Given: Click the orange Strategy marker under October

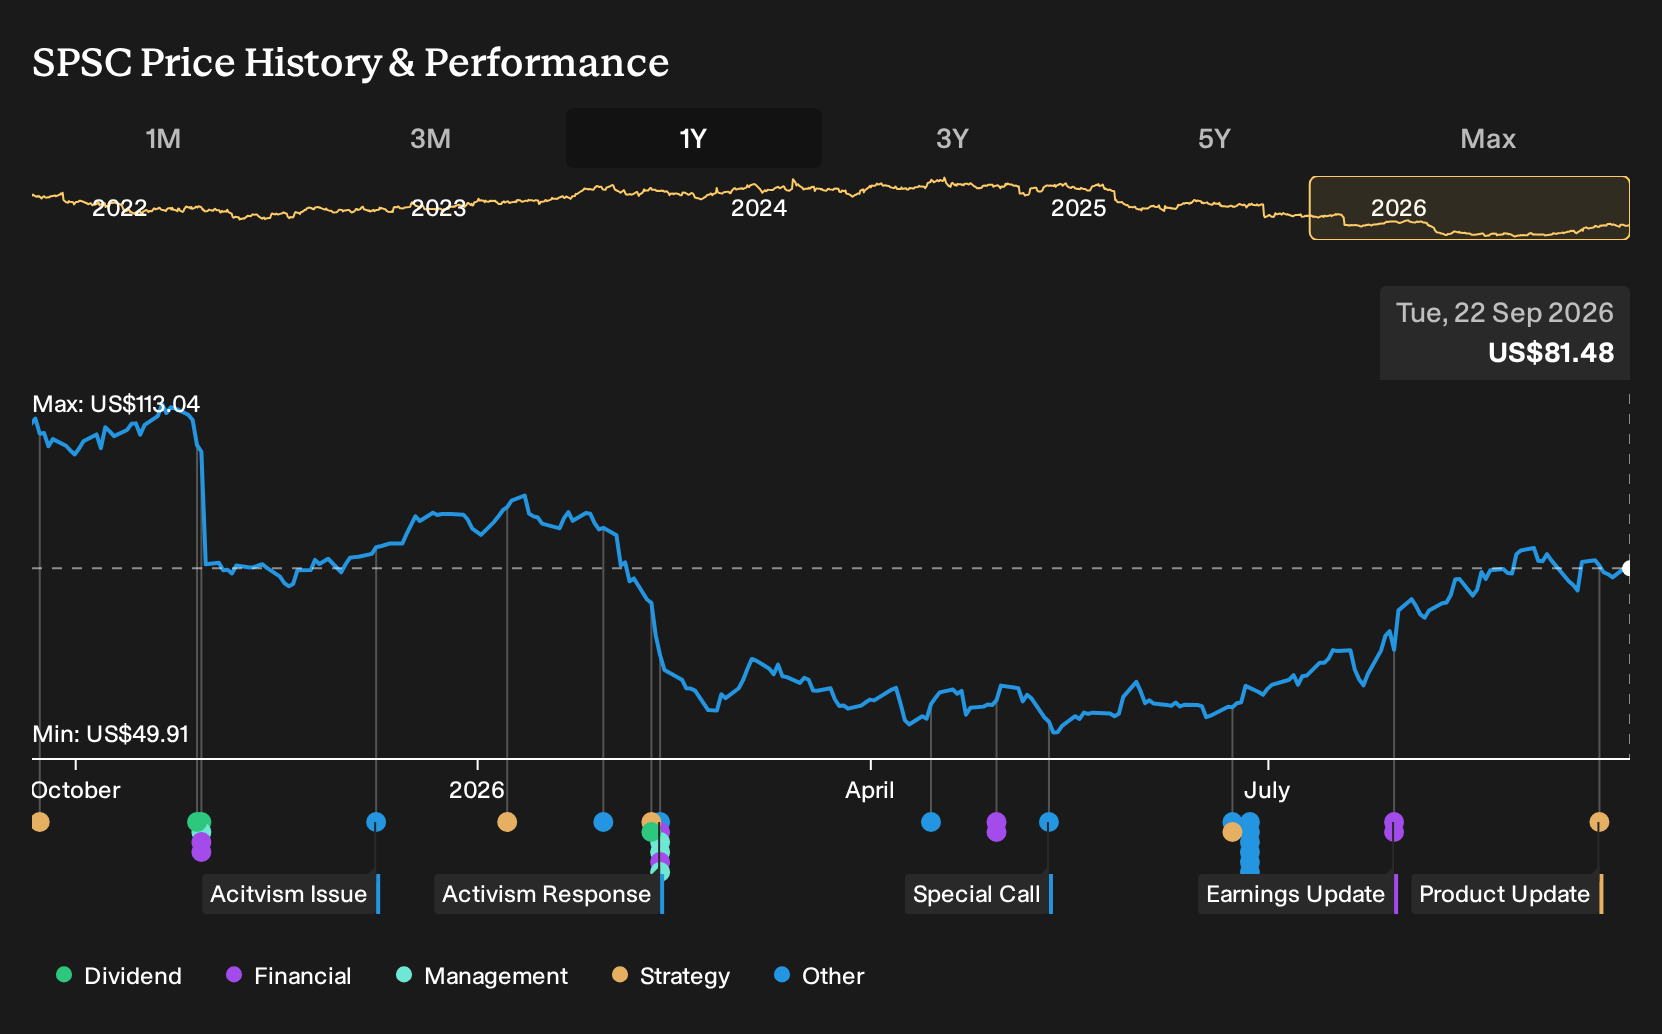Looking at the screenshot, I should point(40,822).
